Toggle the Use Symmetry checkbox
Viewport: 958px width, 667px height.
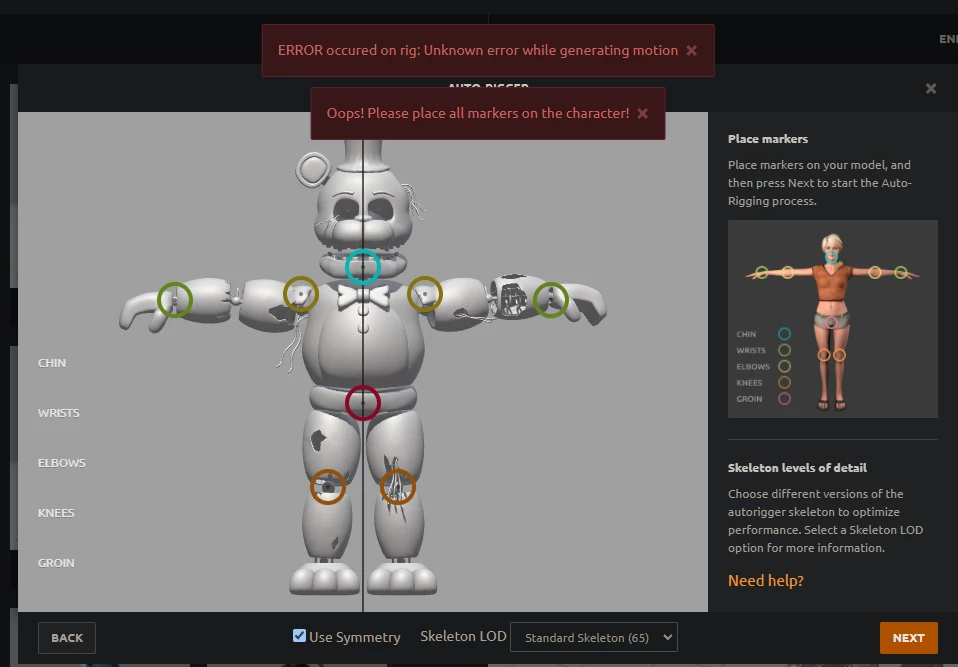(x=299, y=636)
